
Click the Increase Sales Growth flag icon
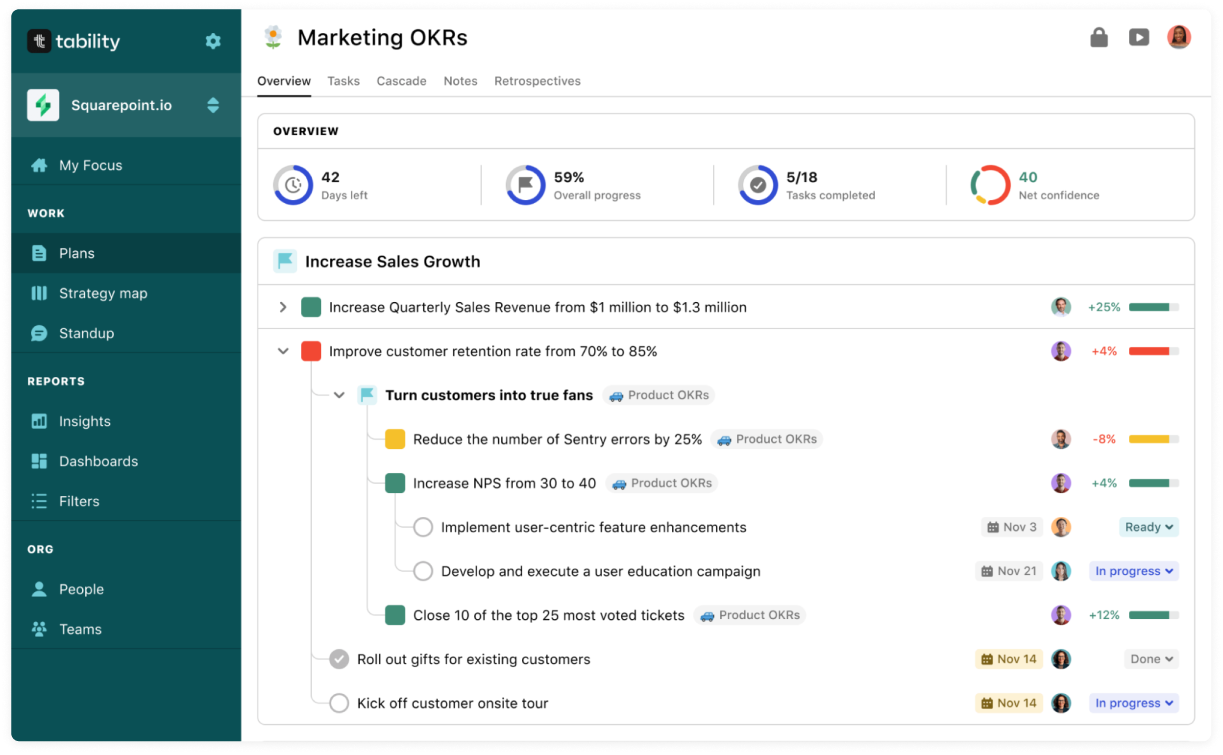pyautogui.click(x=285, y=261)
